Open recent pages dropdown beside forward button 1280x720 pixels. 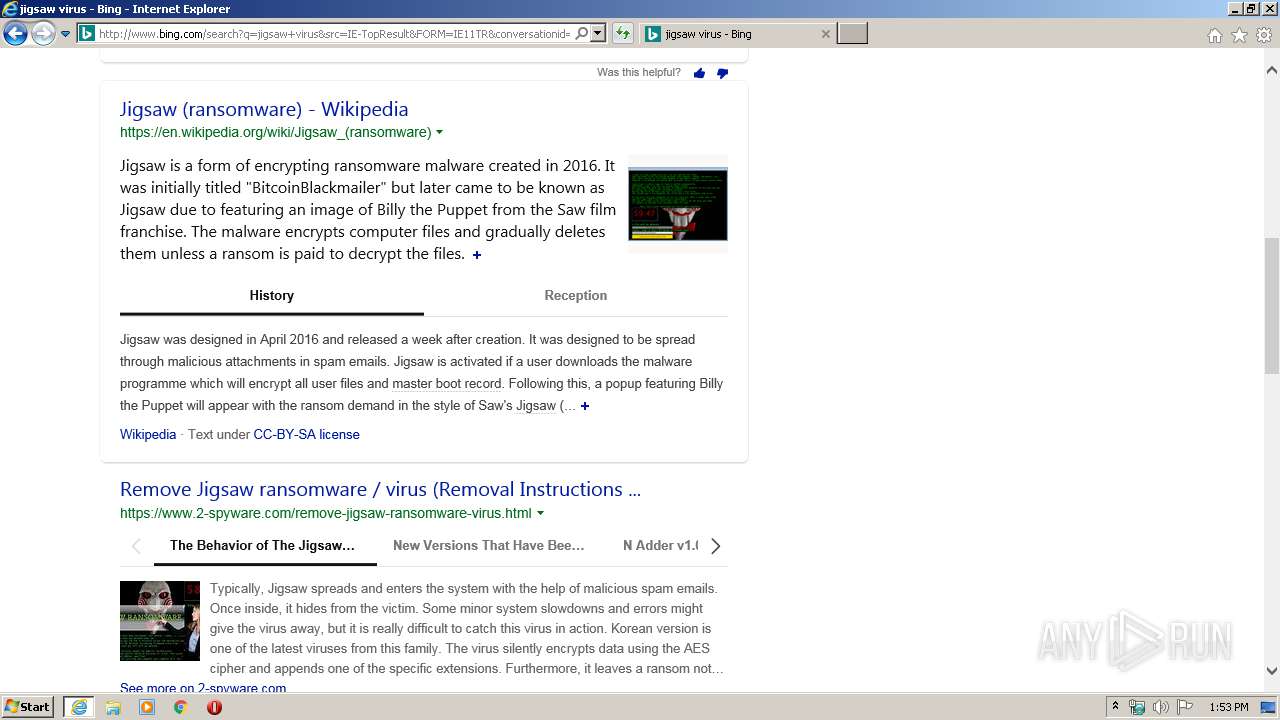[66, 34]
